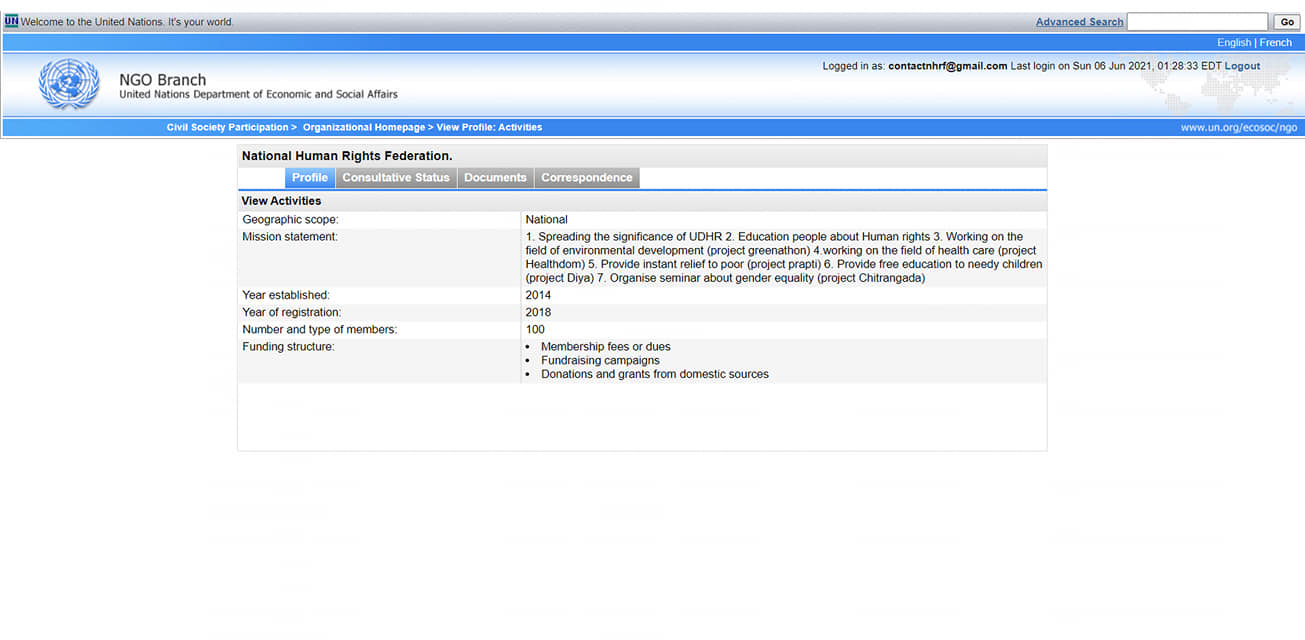The height and width of the screenshot is (640, 1305).
Task: Click the 2018 registration value
Action: click(x=538, y=312)
